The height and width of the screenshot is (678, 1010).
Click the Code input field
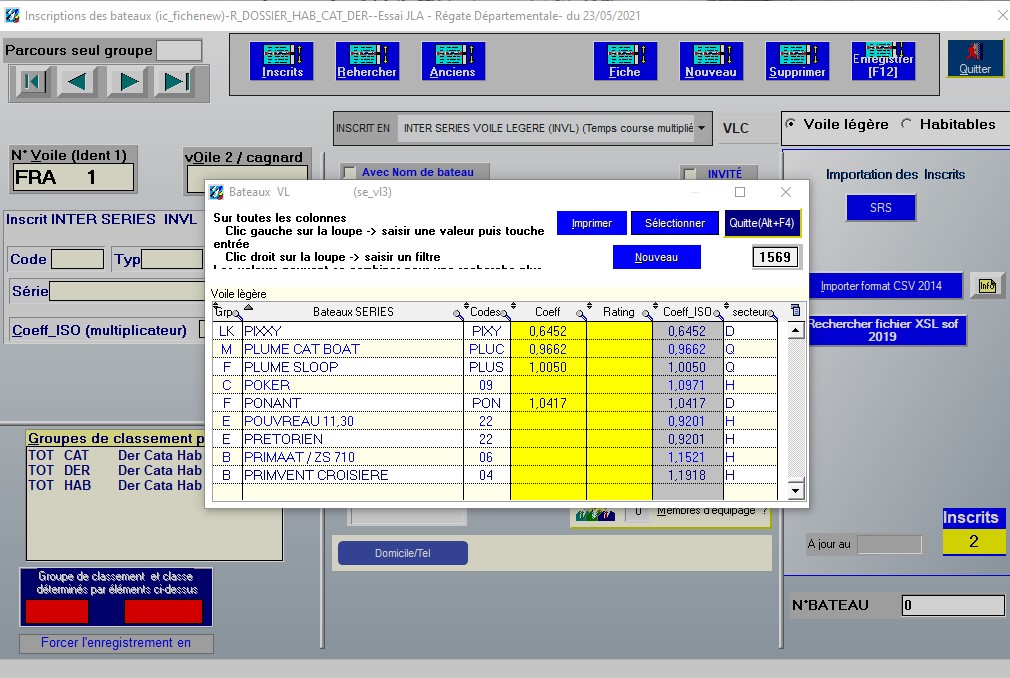77,259
